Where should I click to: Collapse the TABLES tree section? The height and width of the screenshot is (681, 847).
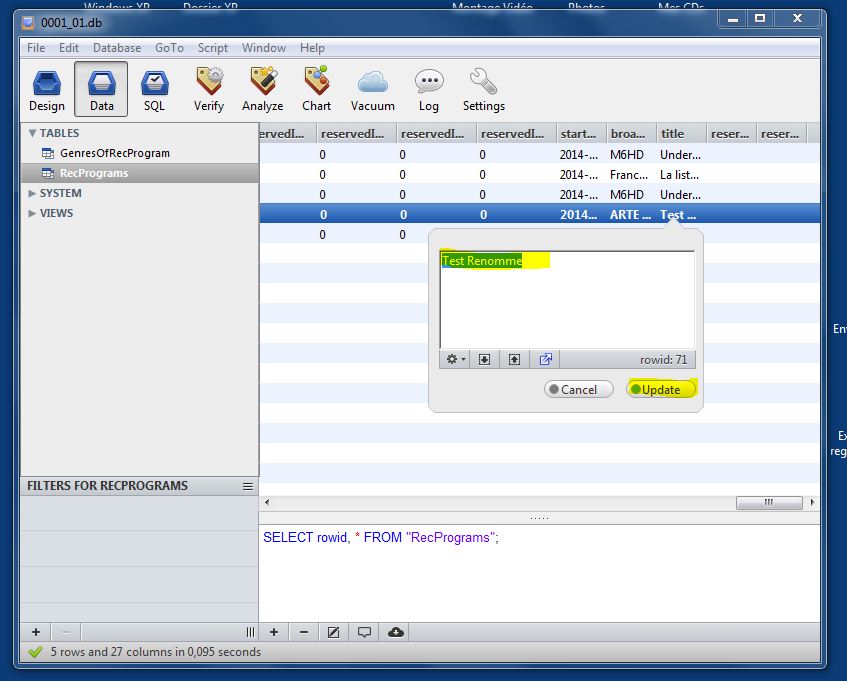(x=32, y=133)
